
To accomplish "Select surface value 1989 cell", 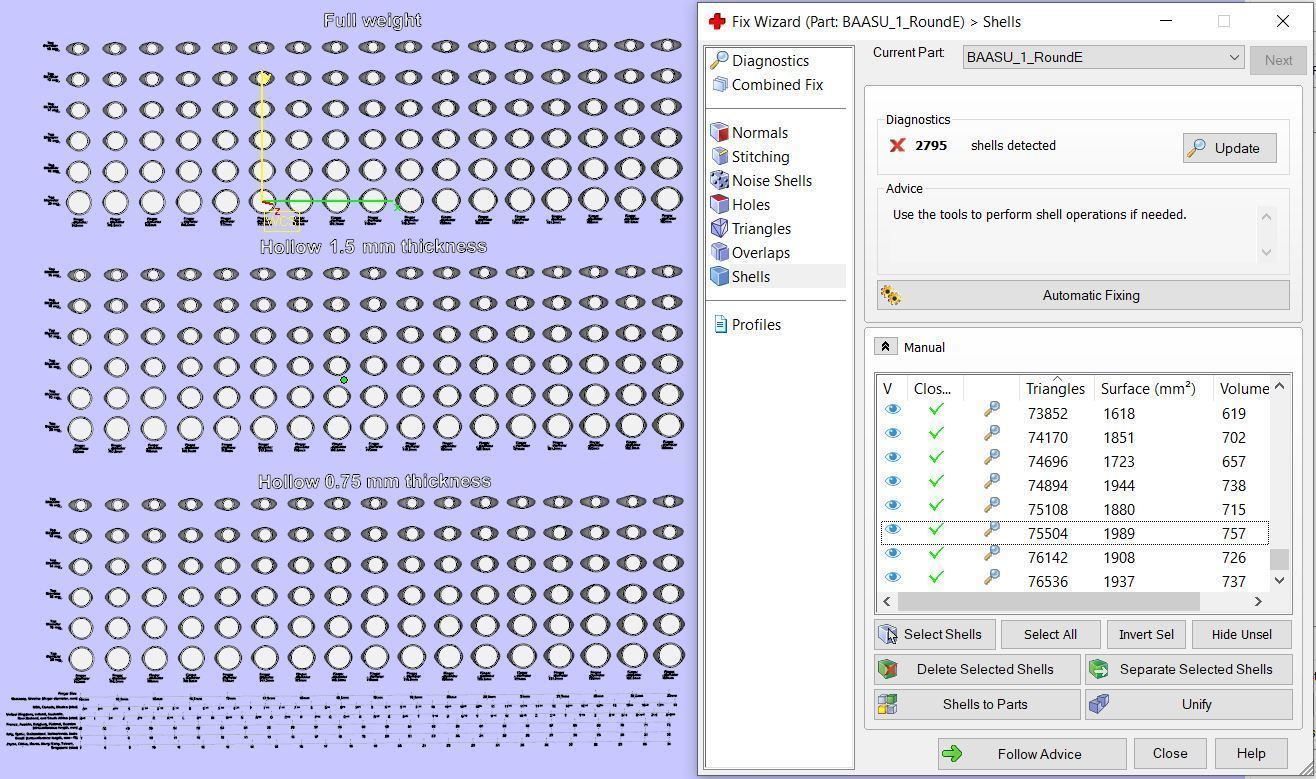I will coord(1118,534).
